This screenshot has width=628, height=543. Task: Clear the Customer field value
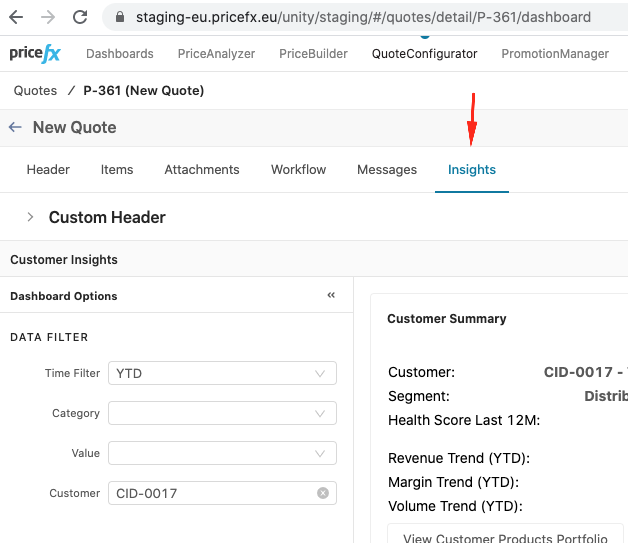click(323, 493)
